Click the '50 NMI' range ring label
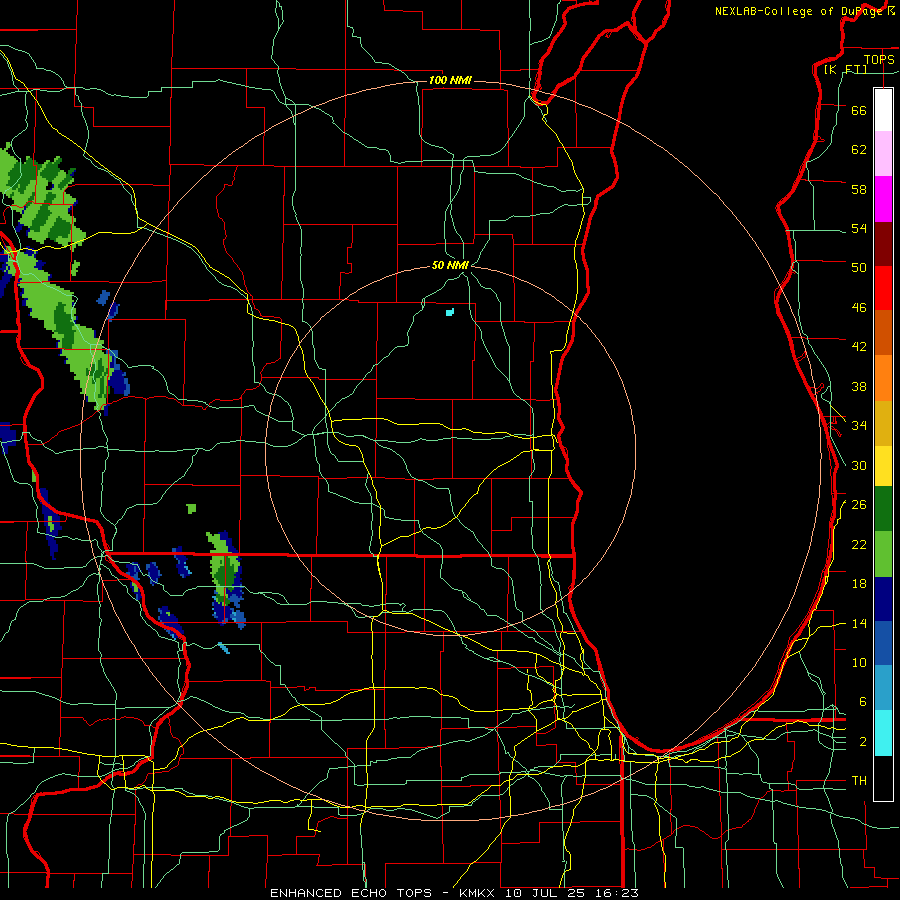This screenshot has height=900, width=900. pos(450,265)
